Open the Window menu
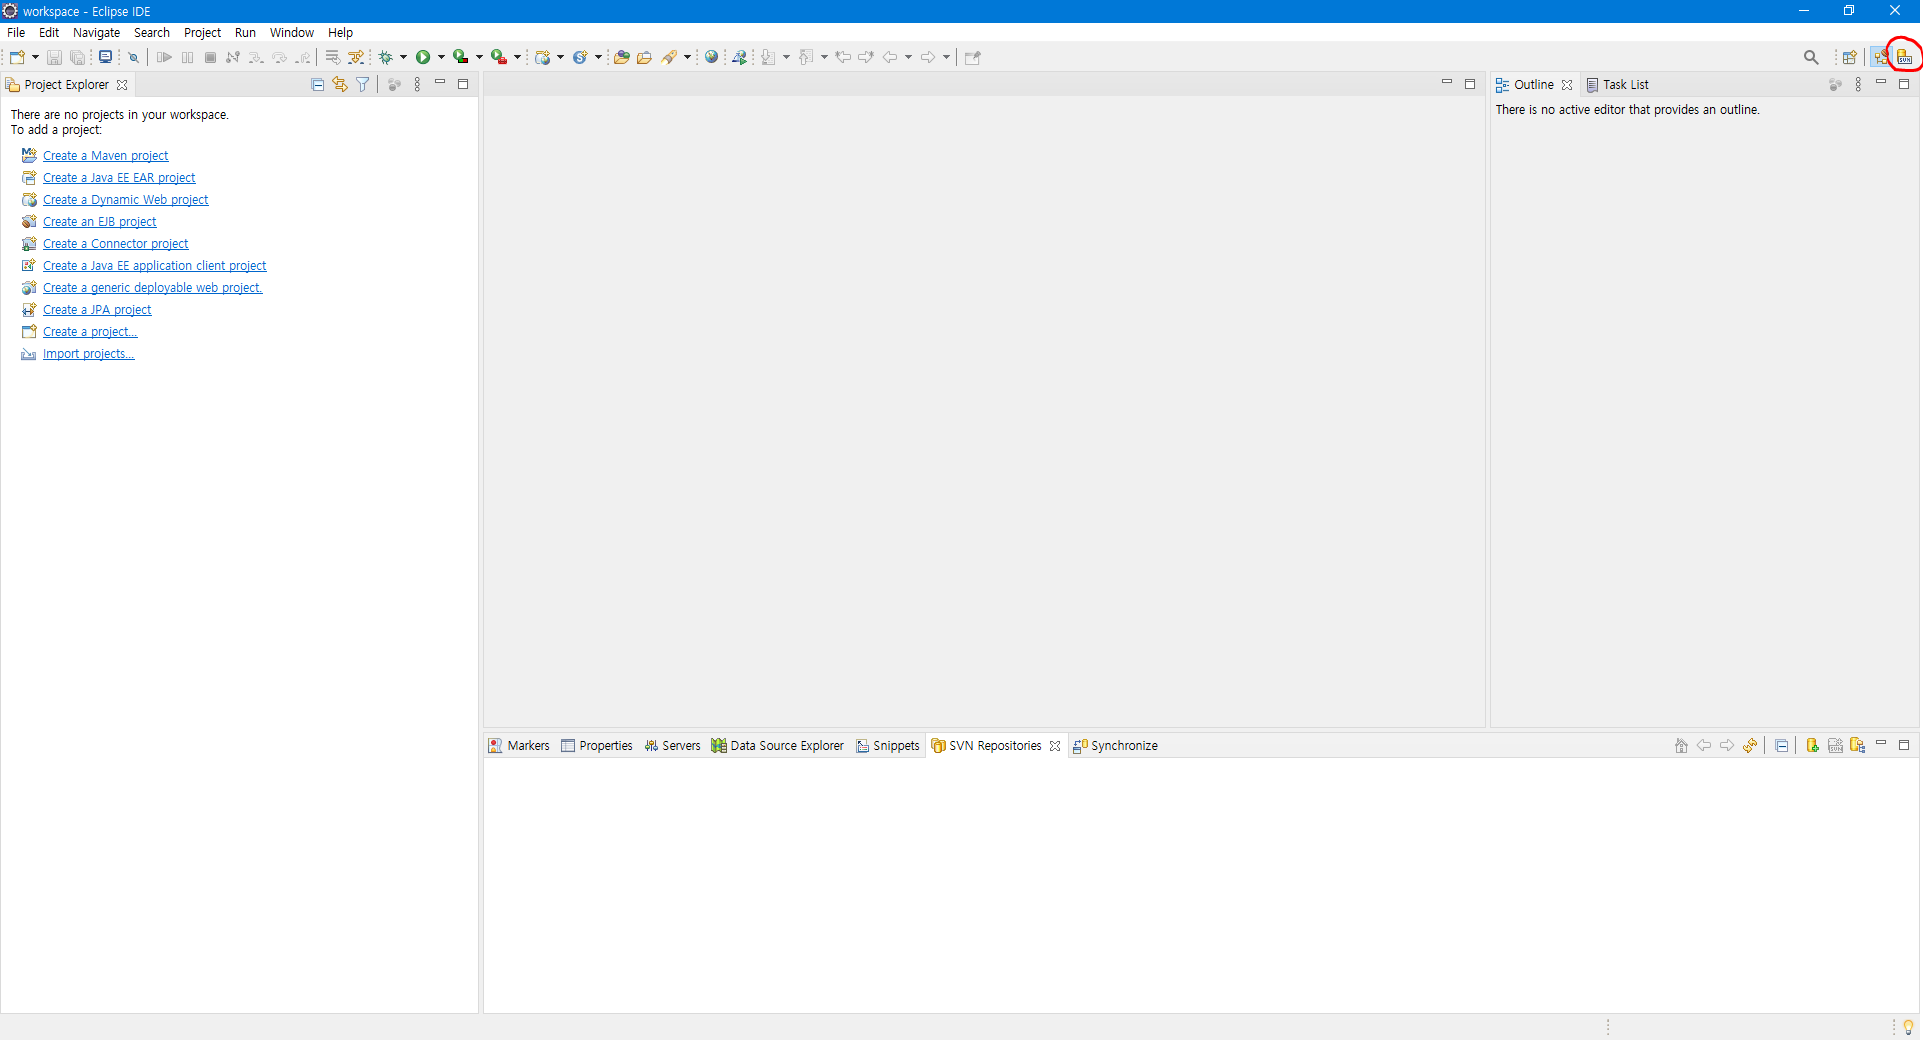Viewport: 1923px width, 1040px height. [292, 33]
